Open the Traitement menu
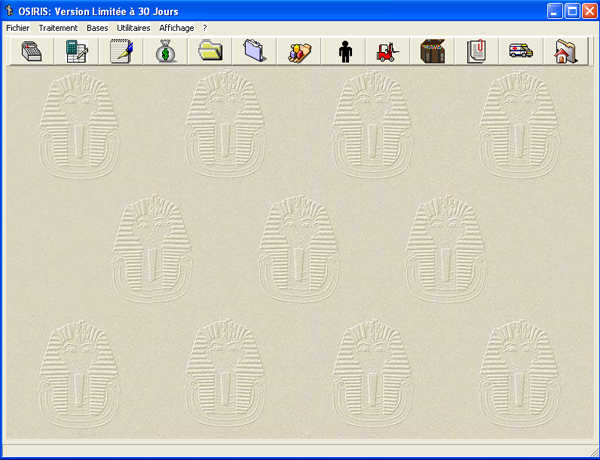This screenshot has width=600, height=460. click(58, 28)
